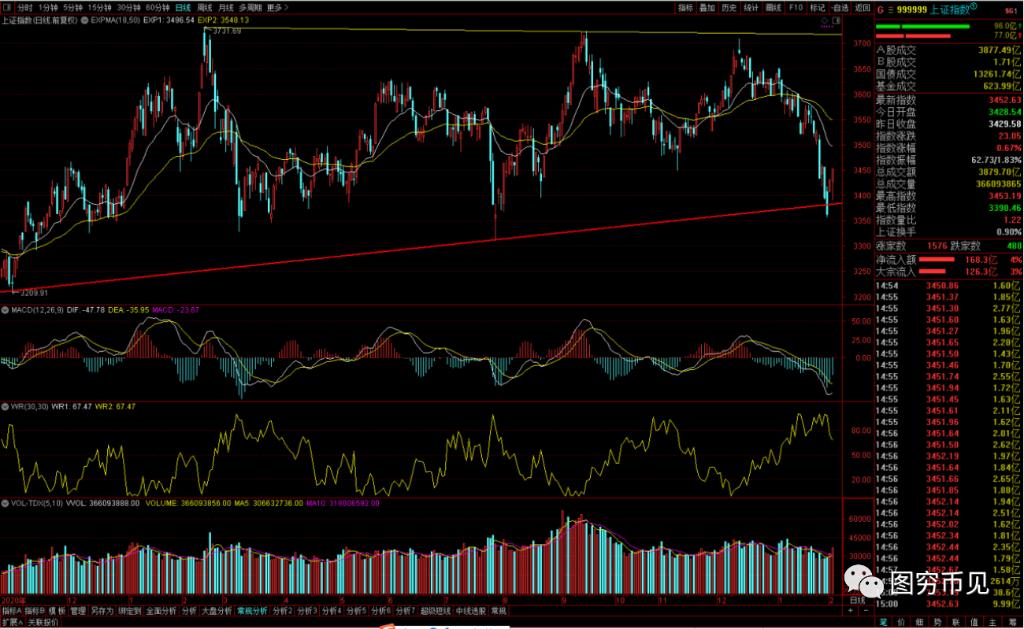
Task: Open the 分析7 tab
Action: 406,611
